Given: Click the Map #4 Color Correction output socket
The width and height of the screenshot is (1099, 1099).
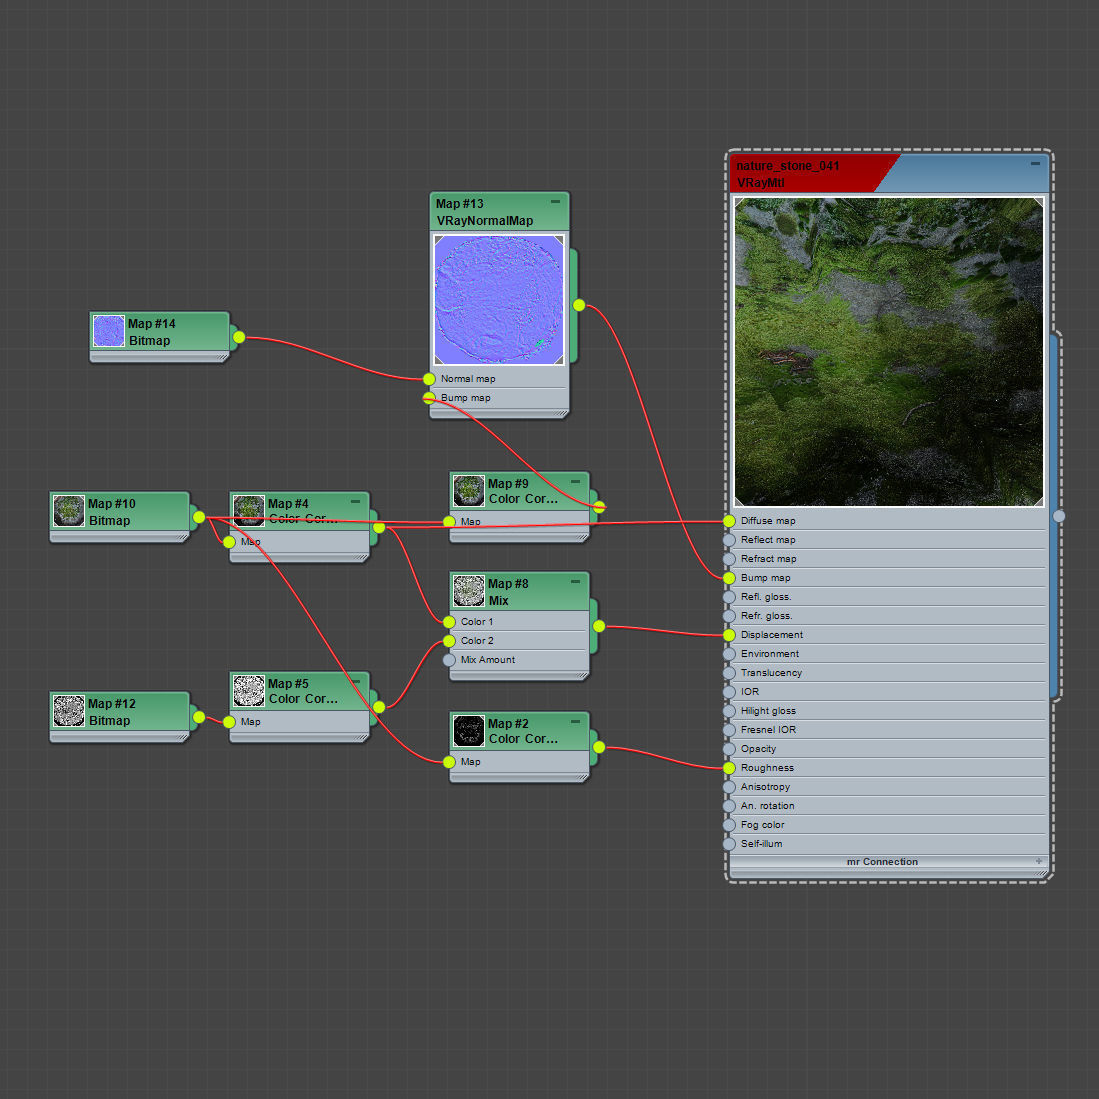Looking at the screenshot, I should pyautogui.click(x=379, y=527).
